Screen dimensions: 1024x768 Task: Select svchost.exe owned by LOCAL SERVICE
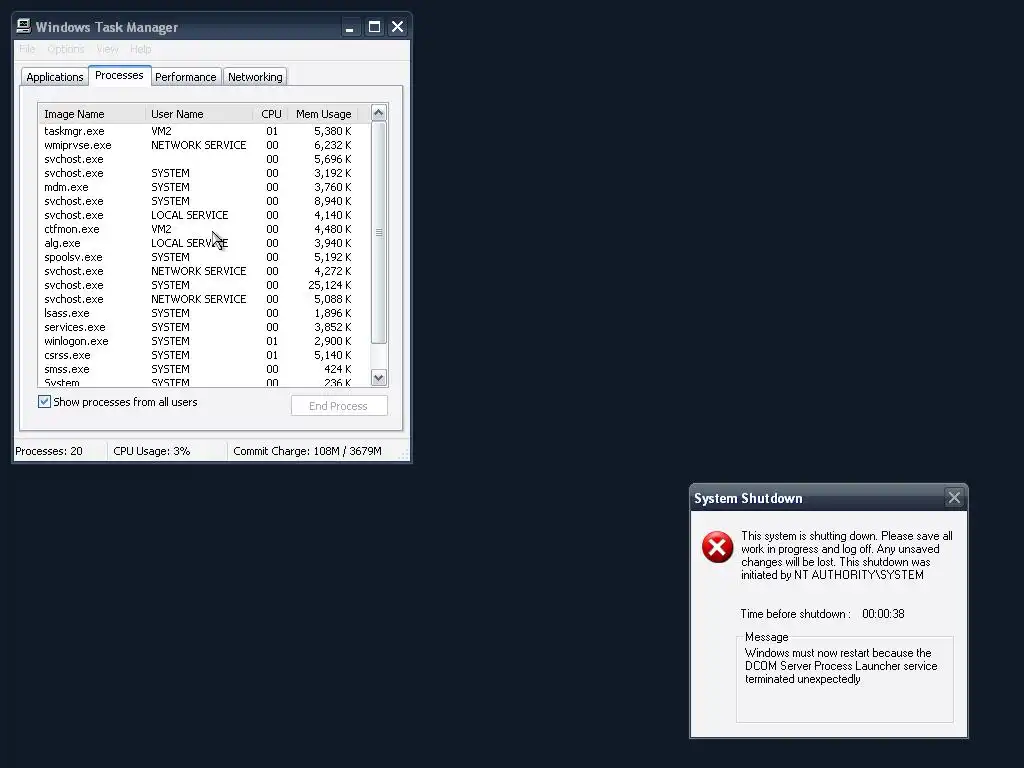click(x=204, y=215)
